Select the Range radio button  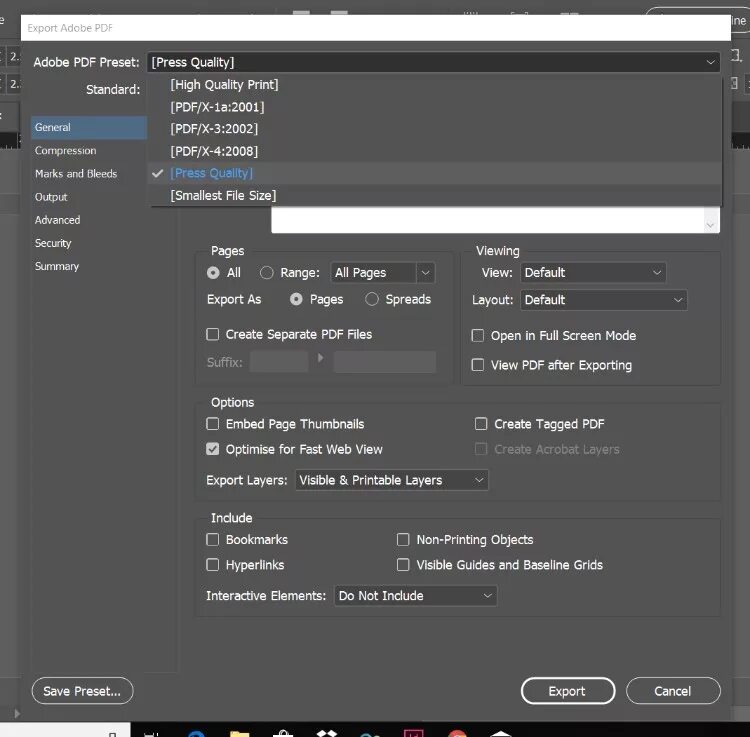tap(266, 273)
